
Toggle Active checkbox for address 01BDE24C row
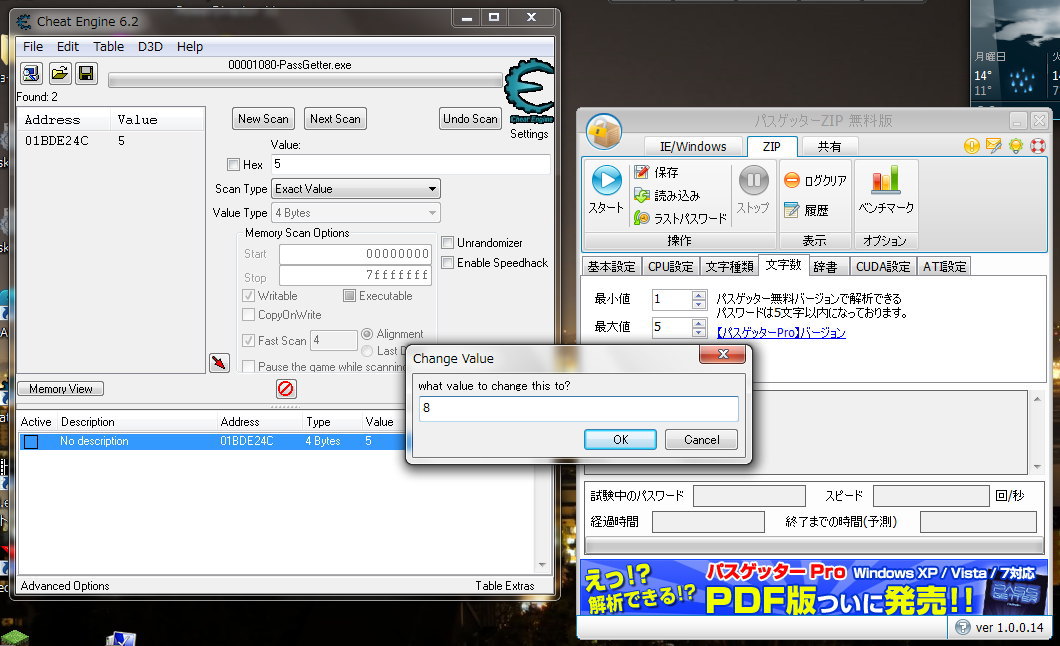(x=31, y=442)
